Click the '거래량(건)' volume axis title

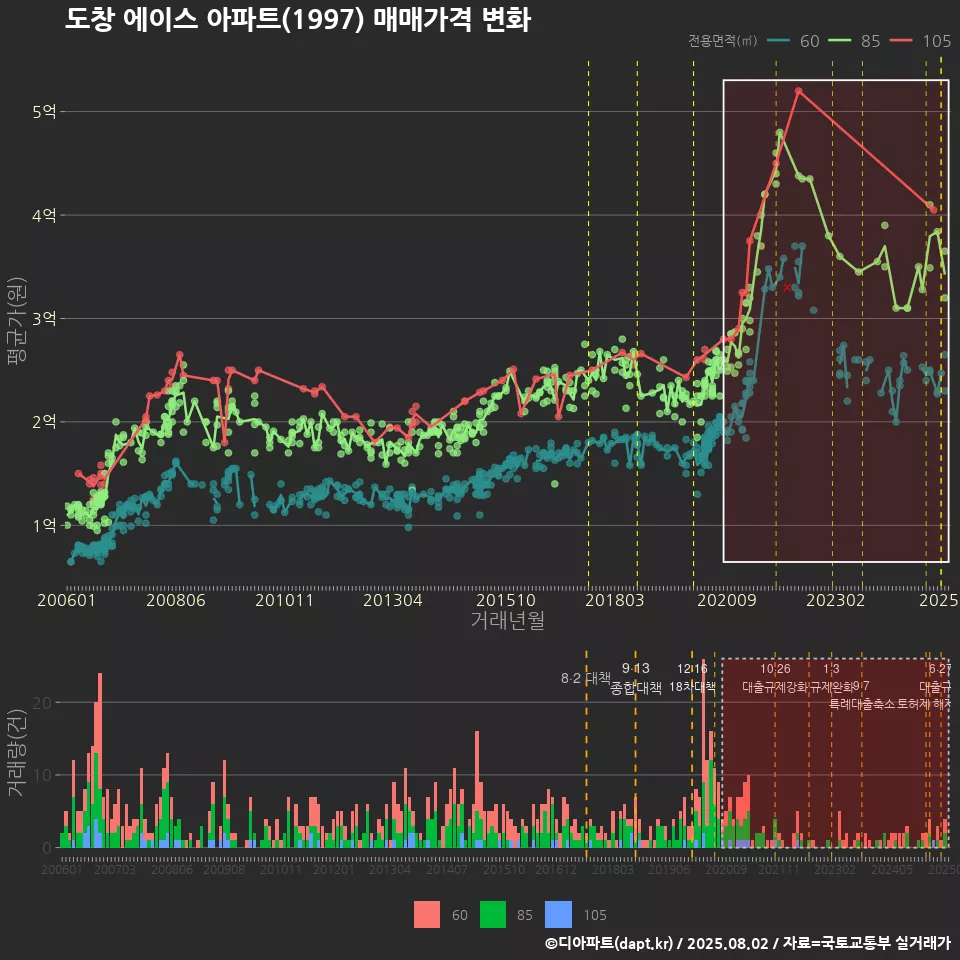[x=17, y=754]
